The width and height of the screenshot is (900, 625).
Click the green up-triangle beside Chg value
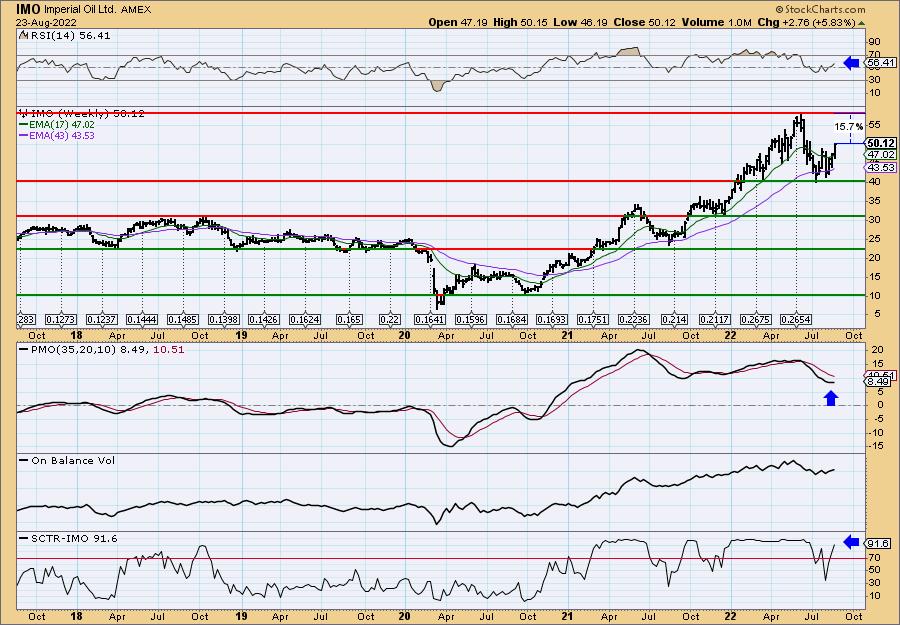[861, 23]
